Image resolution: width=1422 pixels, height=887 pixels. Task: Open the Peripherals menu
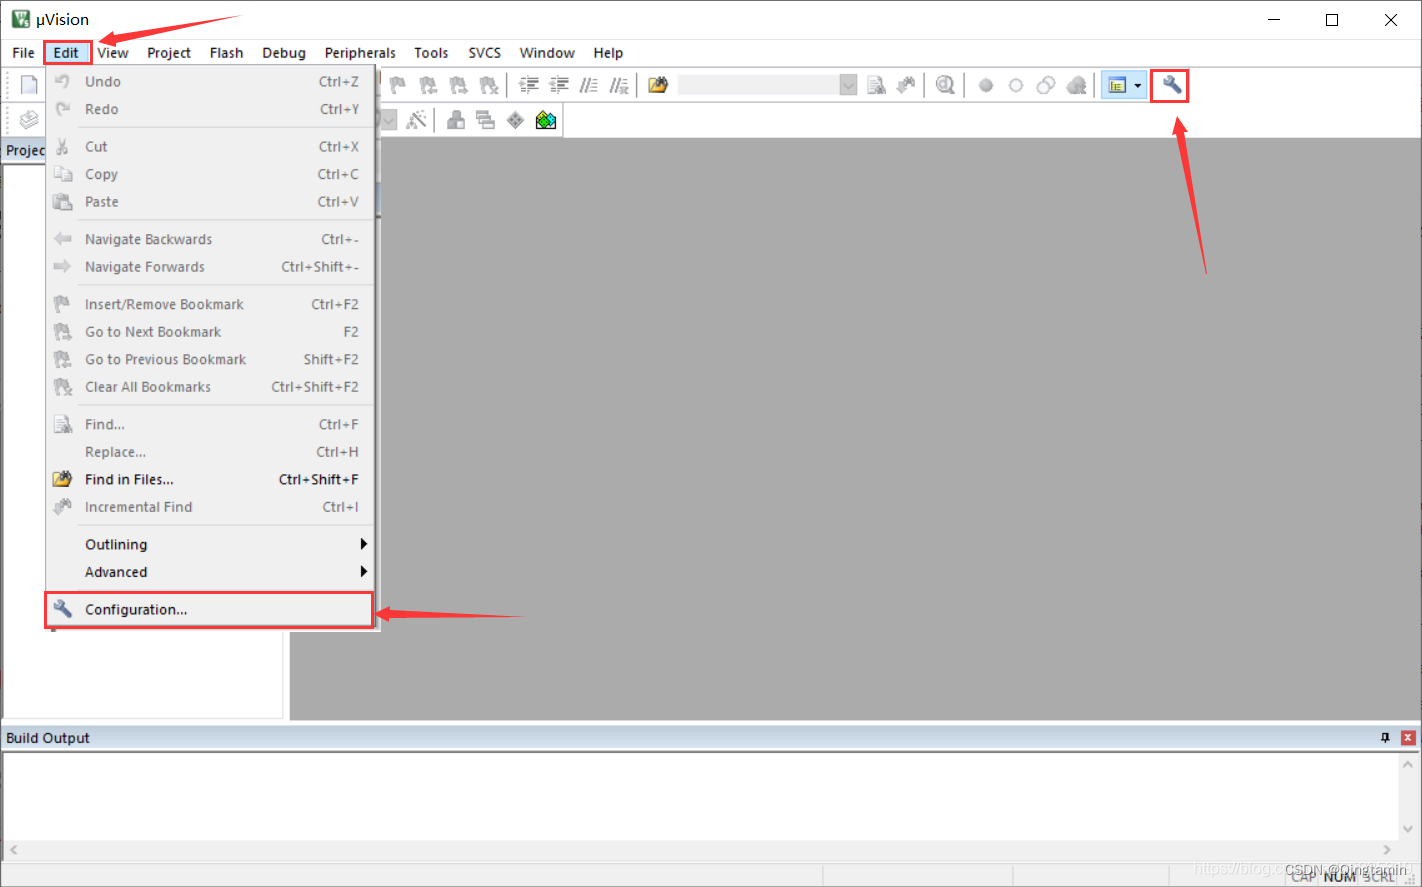[360, 53]
